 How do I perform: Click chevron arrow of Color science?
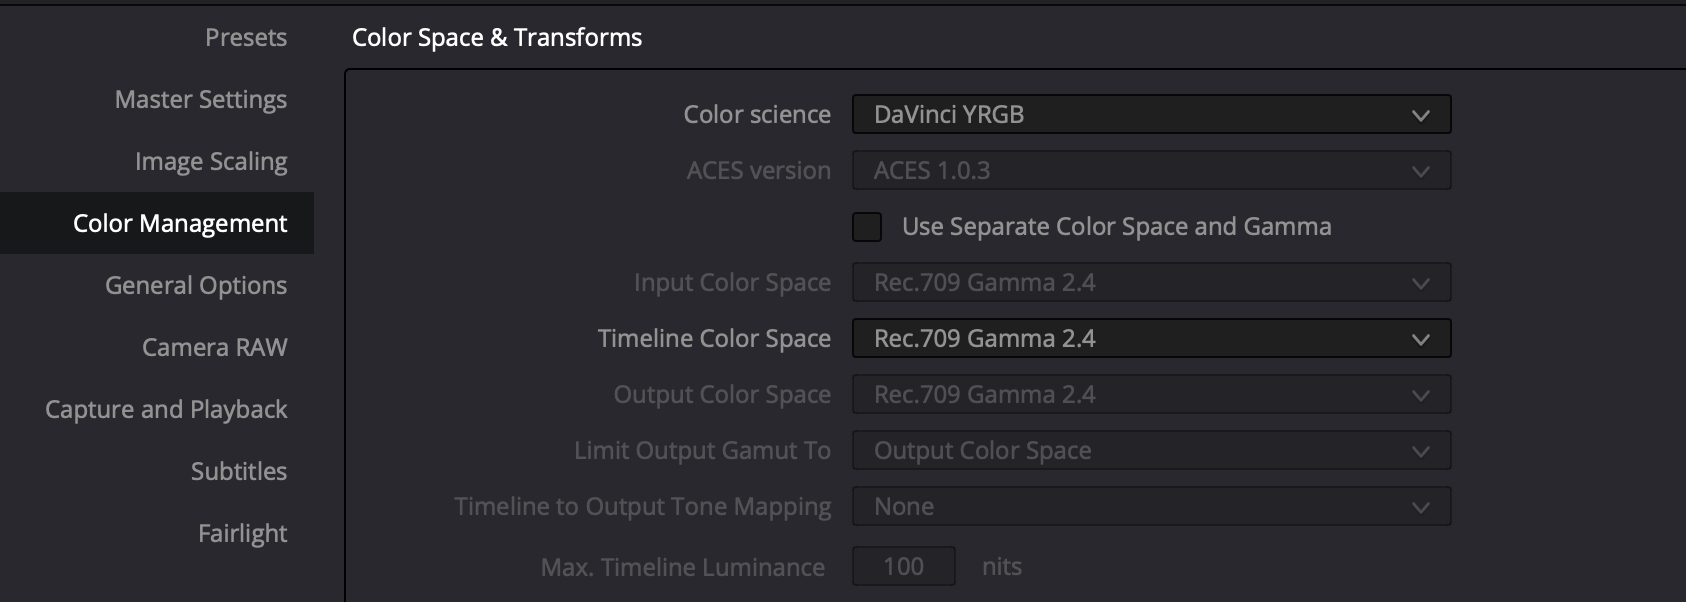tap(1420, 115)
